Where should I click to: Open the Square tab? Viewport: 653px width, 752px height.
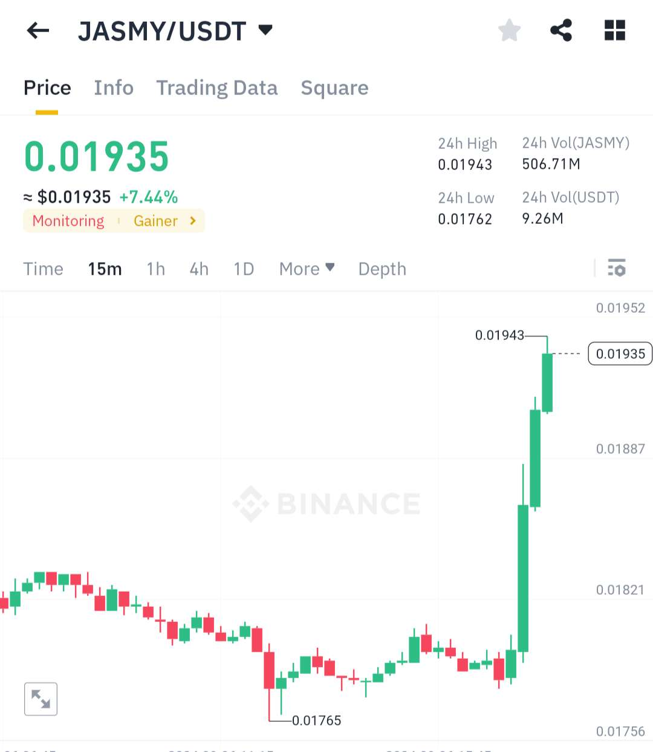pos(335,88)
